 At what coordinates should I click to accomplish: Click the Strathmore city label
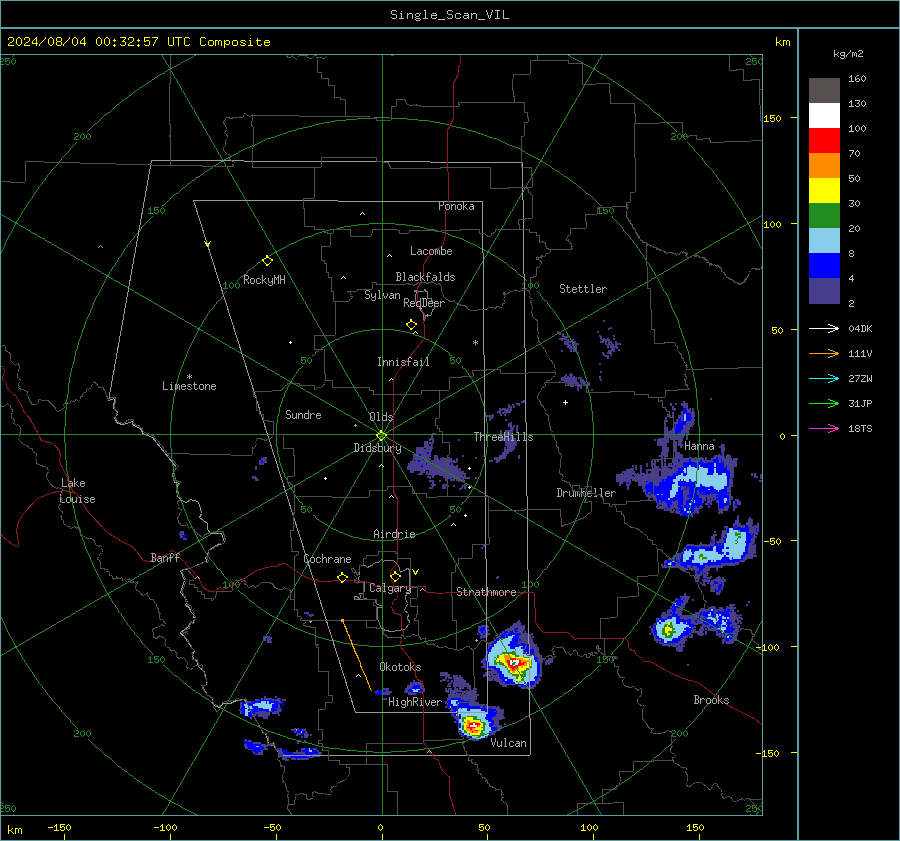coord(486,592)
